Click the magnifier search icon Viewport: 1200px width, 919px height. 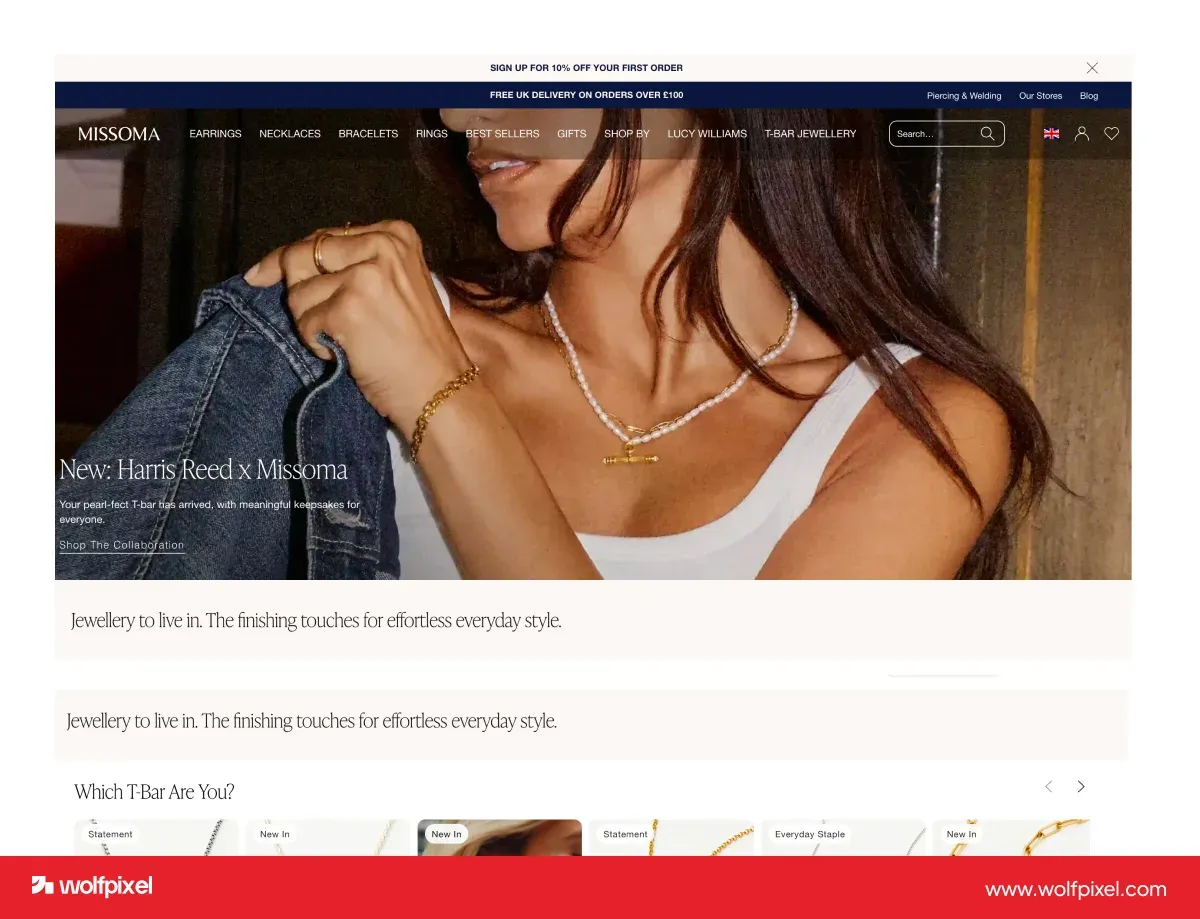[x=987, y=134]
